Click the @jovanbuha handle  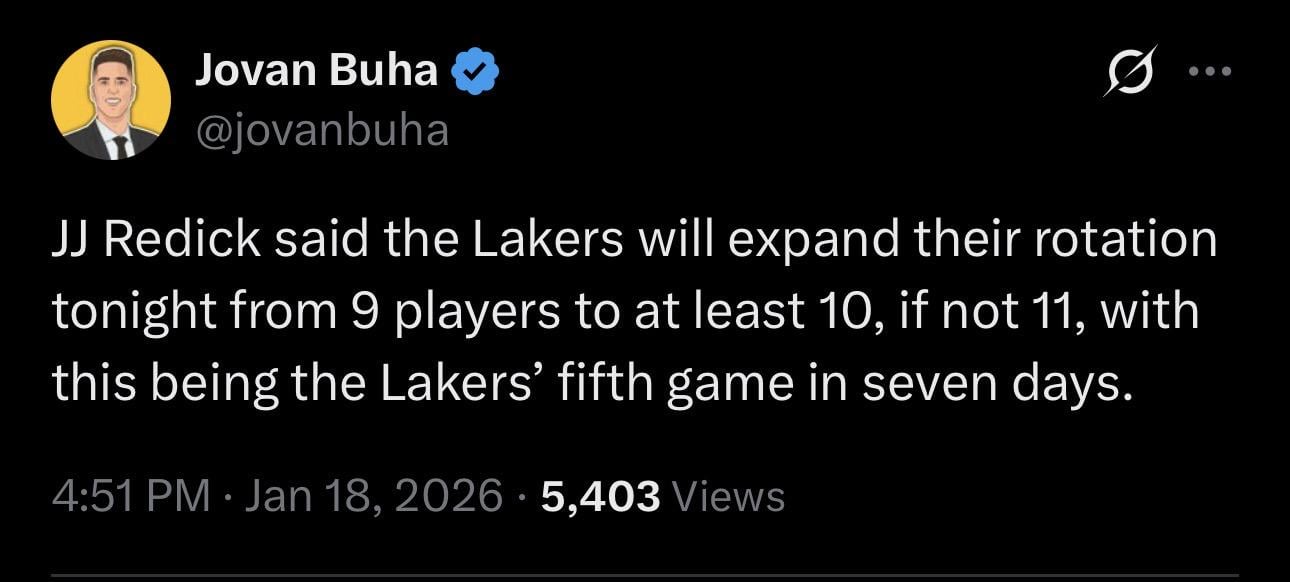tap(318, 128)
